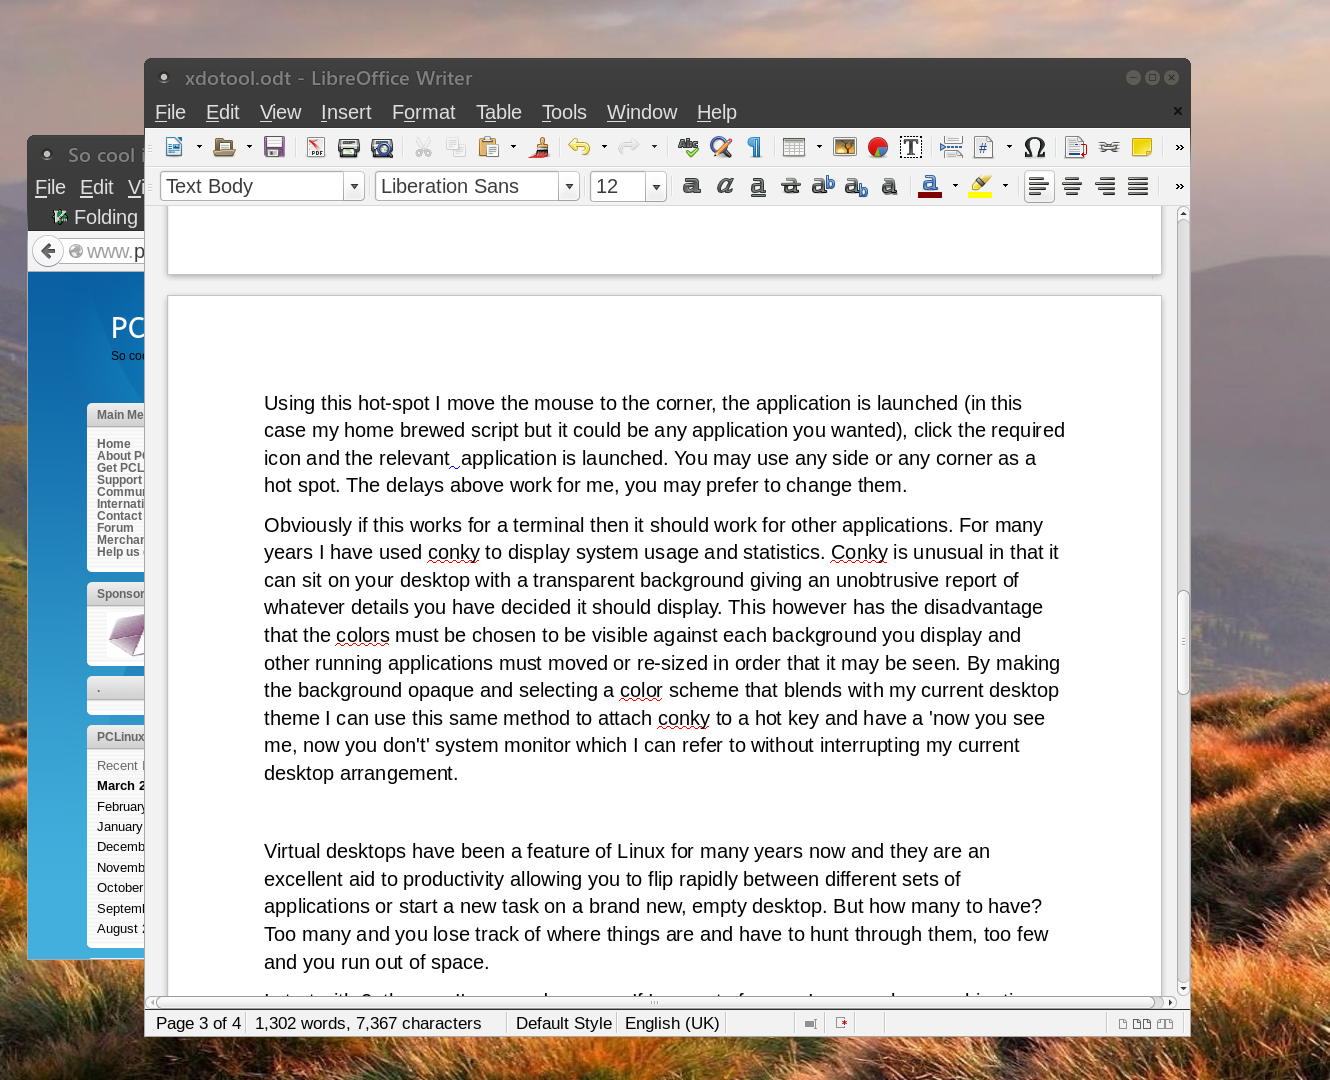The width and height of the screenshot is (1330, 1080).
Task: Justify paragraph text
Action: tap(1138, 186)
